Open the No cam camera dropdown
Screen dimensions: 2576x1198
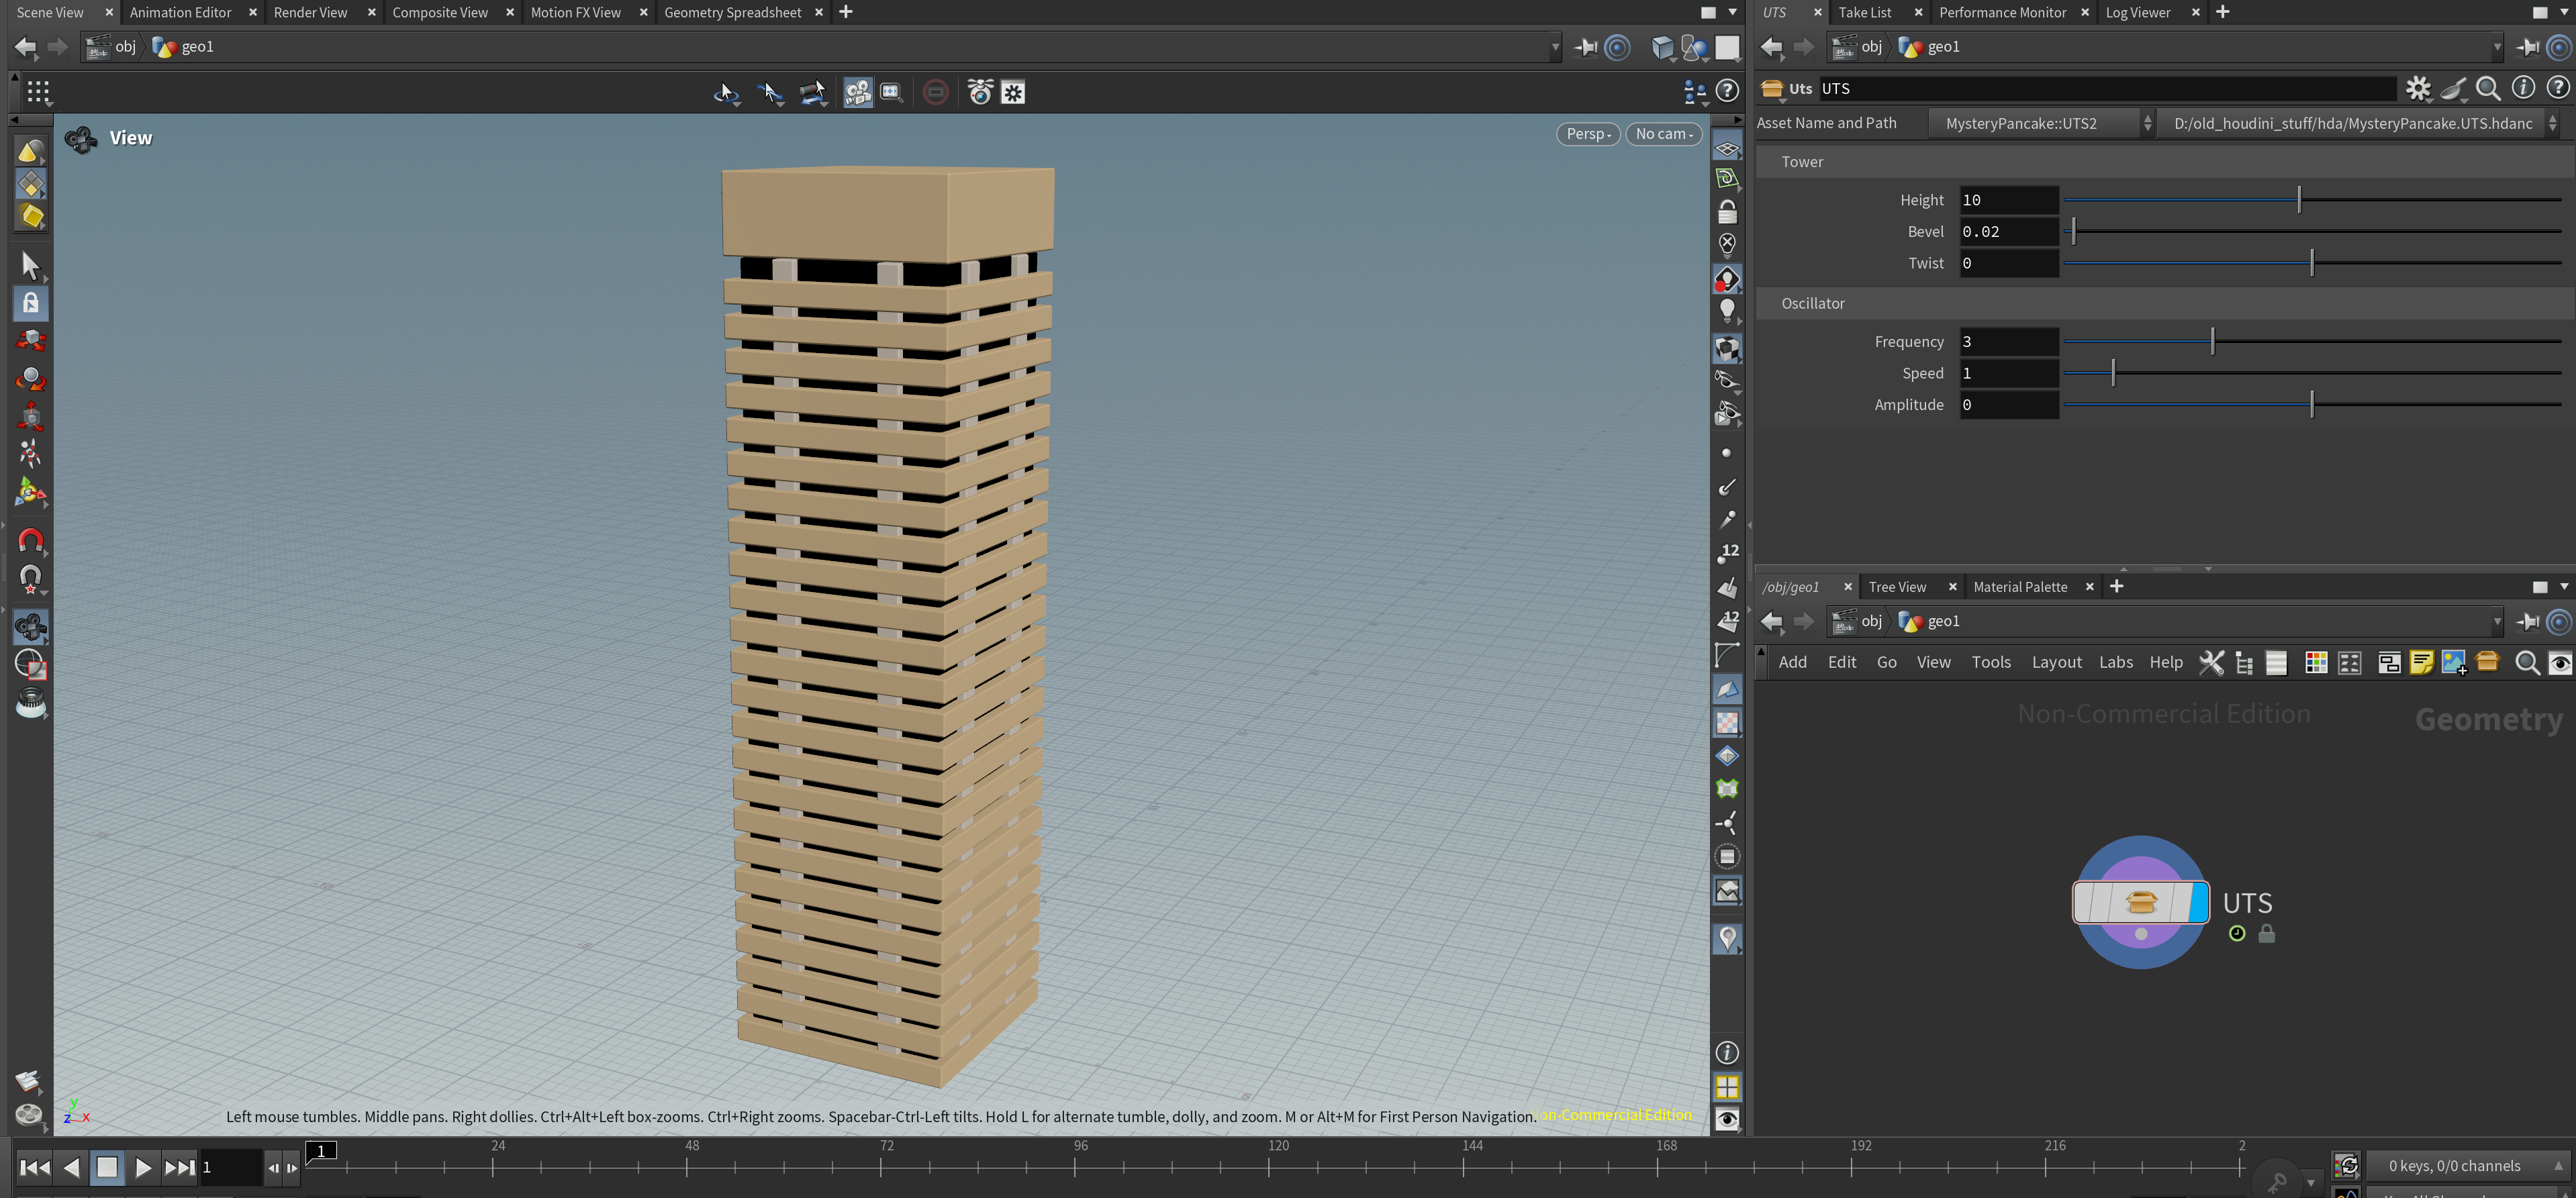click(x=1663, y=134)
